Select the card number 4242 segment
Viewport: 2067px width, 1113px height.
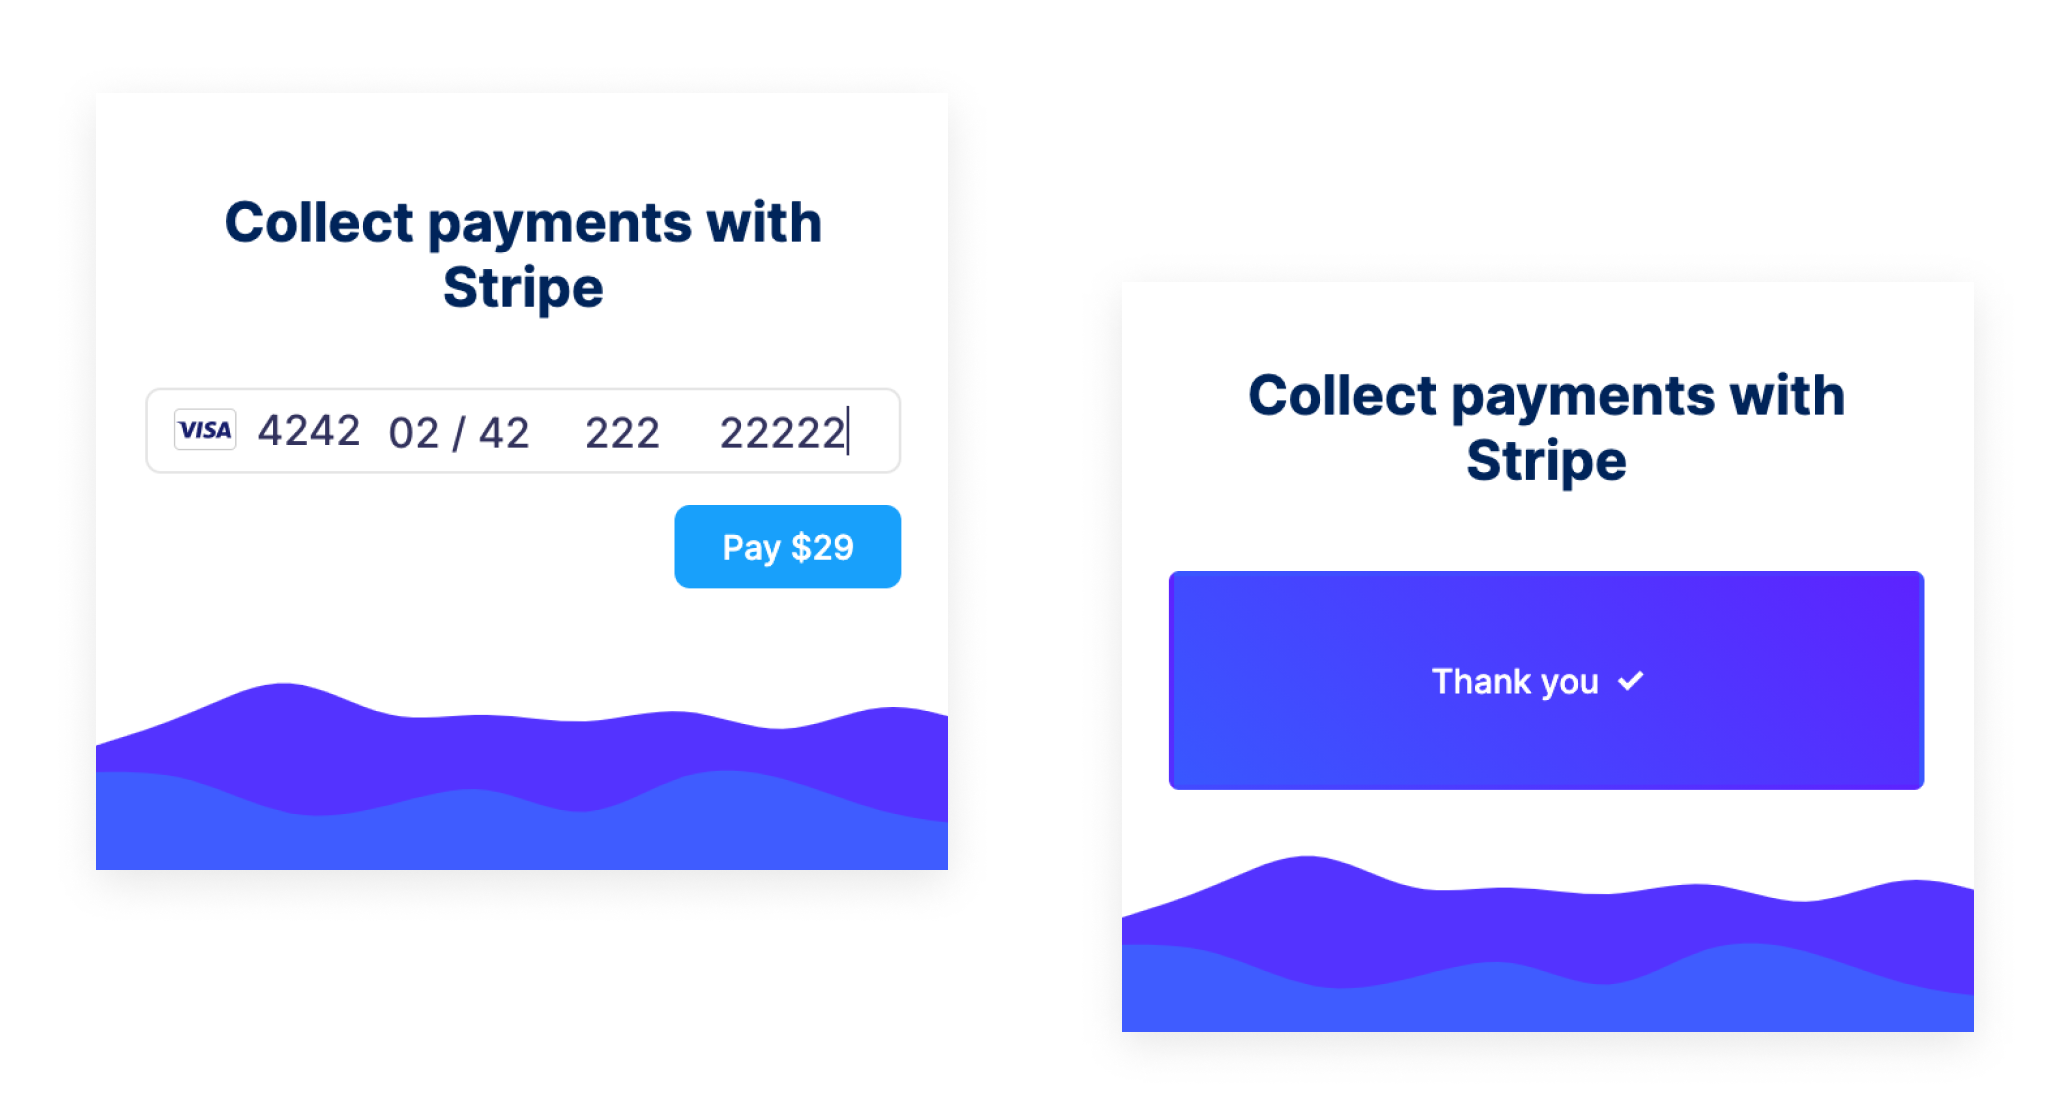tap(308, 430)
